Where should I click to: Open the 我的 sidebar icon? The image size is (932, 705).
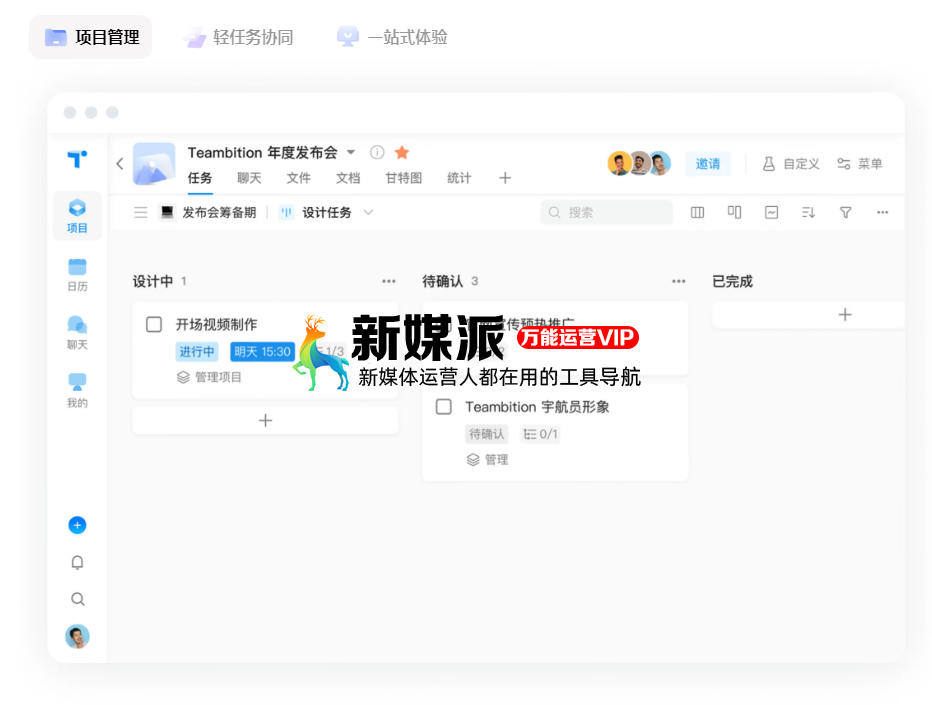coord(77,391)
